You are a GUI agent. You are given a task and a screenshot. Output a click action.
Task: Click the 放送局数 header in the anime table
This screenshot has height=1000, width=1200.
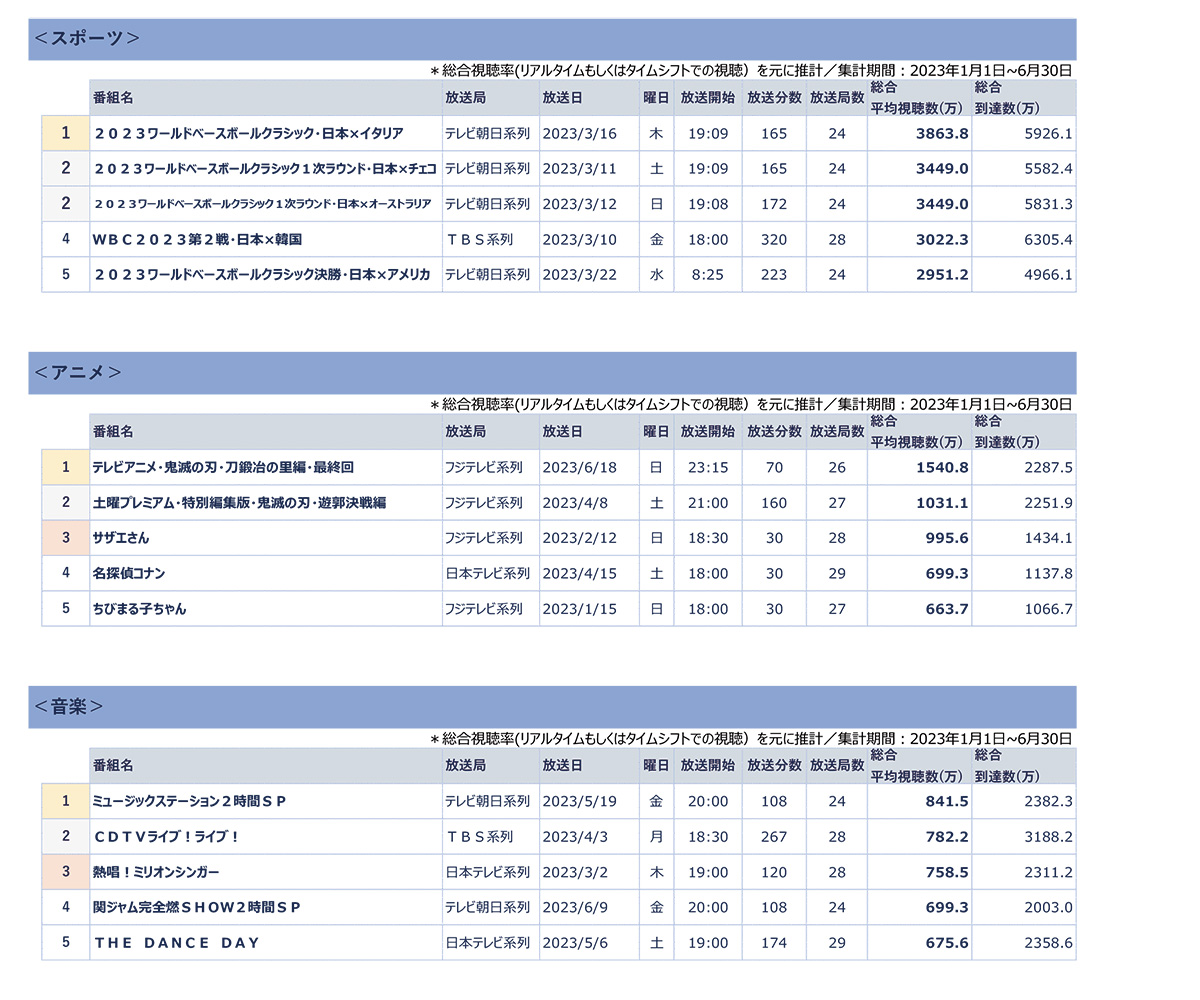tap(837, 432)
